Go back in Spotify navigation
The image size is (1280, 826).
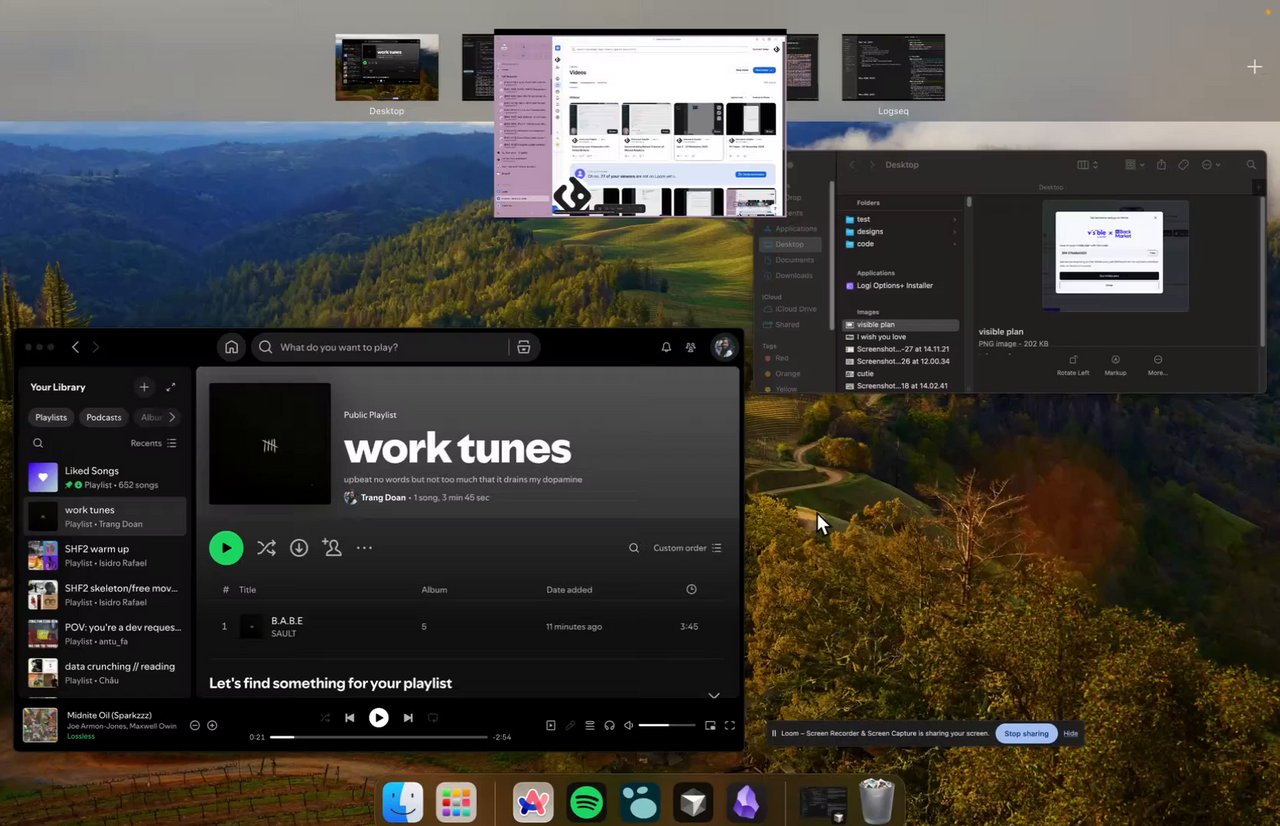click(75, 347)
